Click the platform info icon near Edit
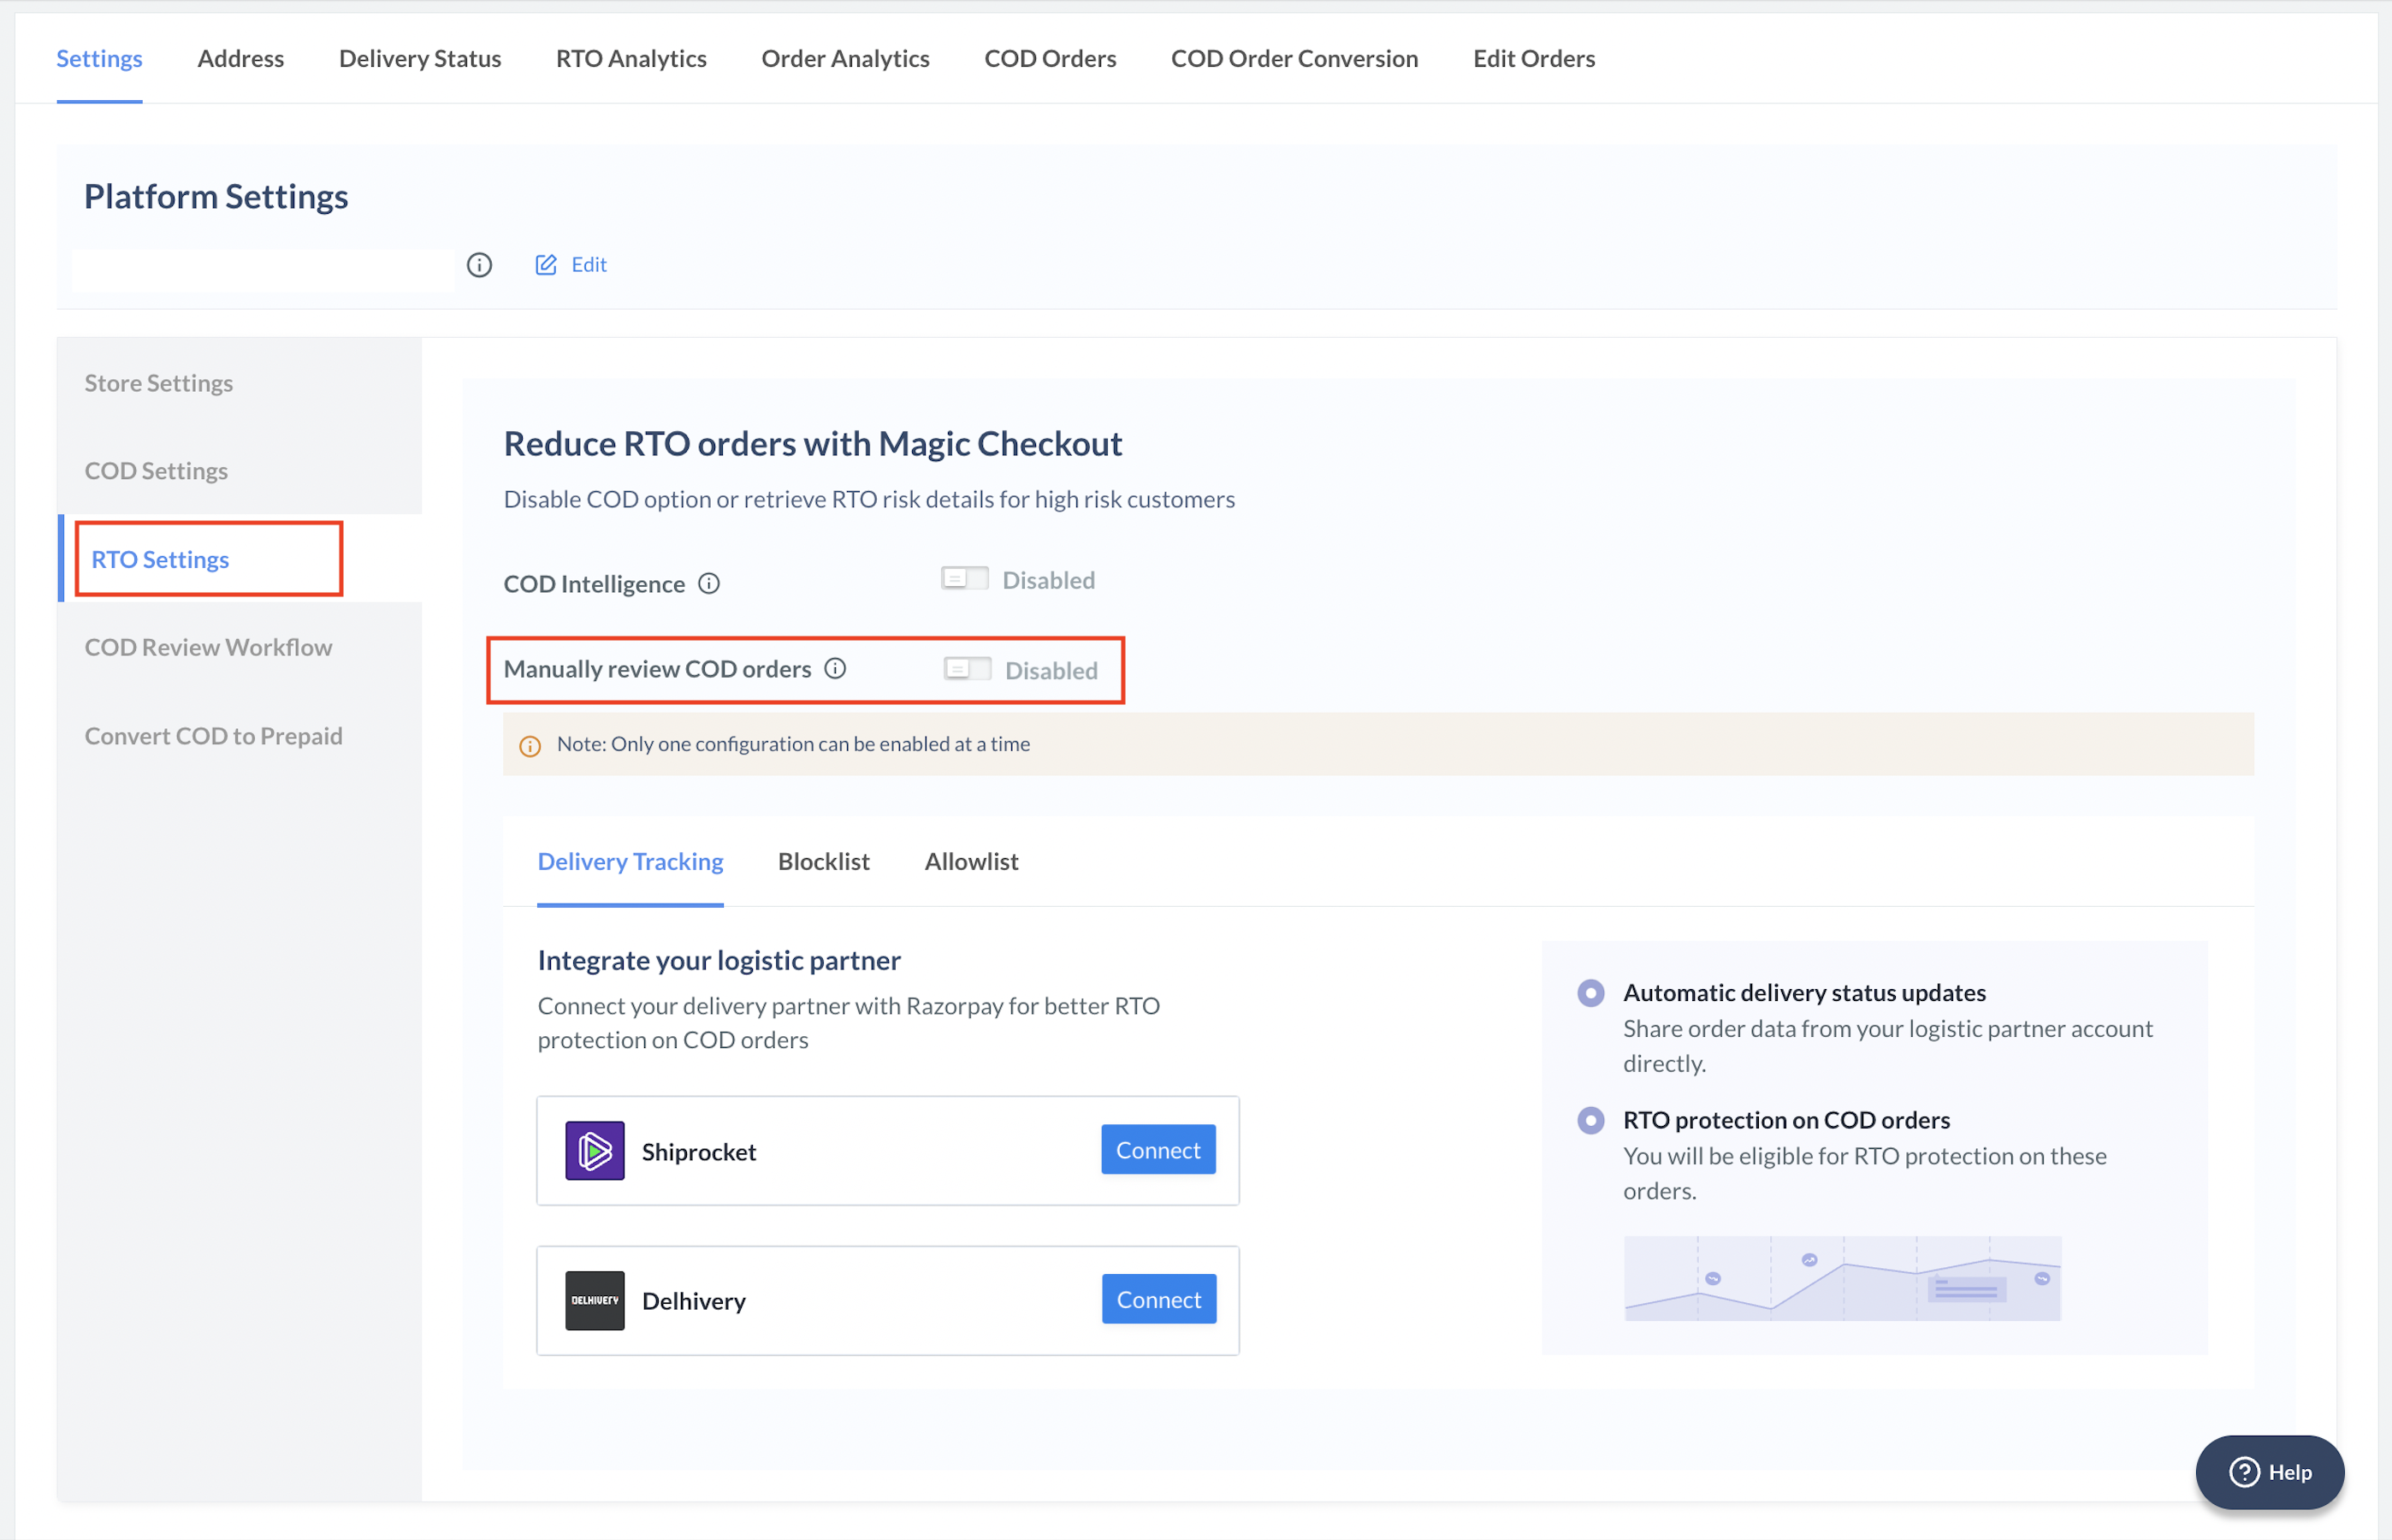This screenshot has height=1540, width=2392. (479, 264)
